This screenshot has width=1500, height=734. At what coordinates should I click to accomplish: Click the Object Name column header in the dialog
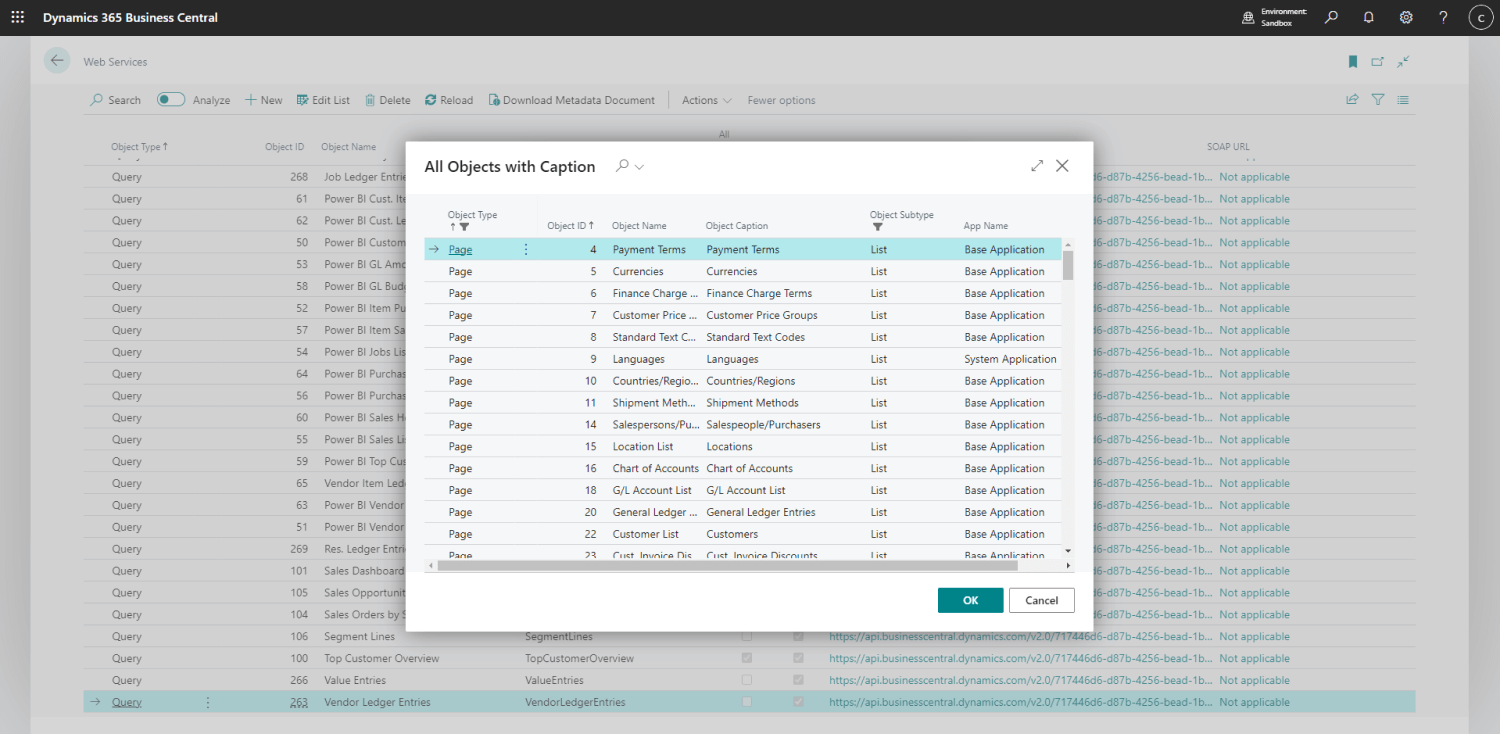[x=639, y=226]
